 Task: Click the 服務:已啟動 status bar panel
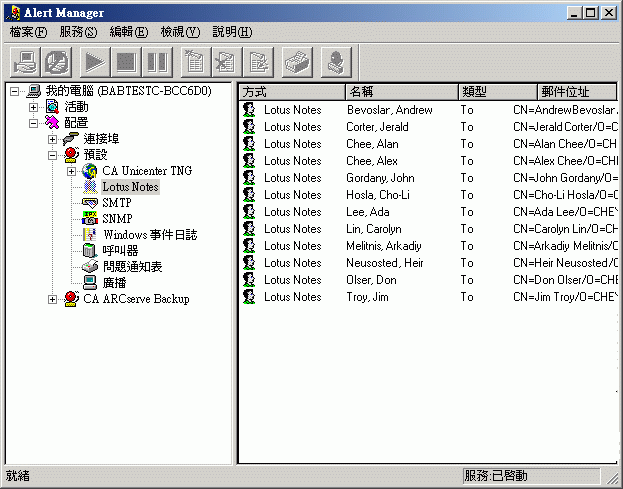(x=531, y=476)
